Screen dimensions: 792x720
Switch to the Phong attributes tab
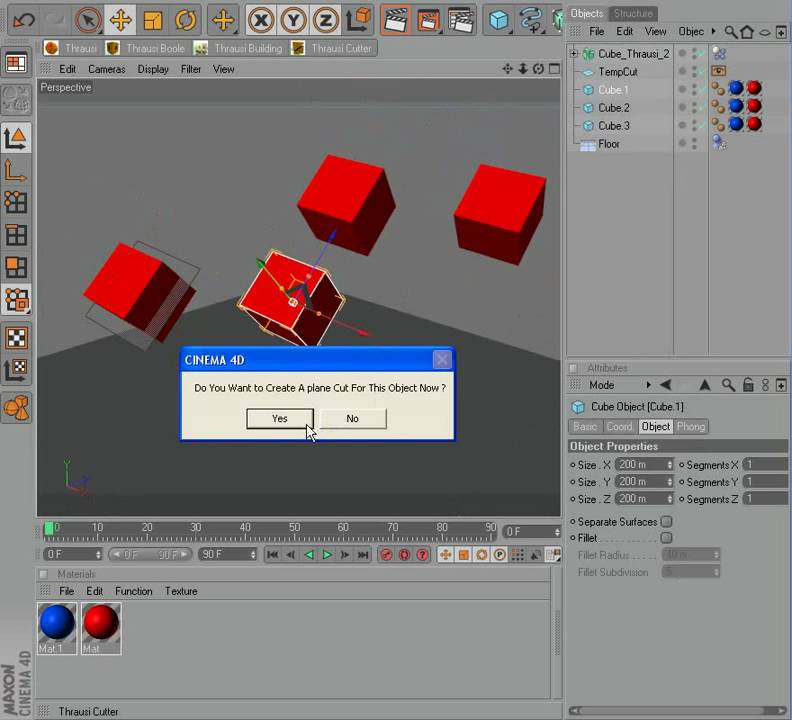point(690,426)
